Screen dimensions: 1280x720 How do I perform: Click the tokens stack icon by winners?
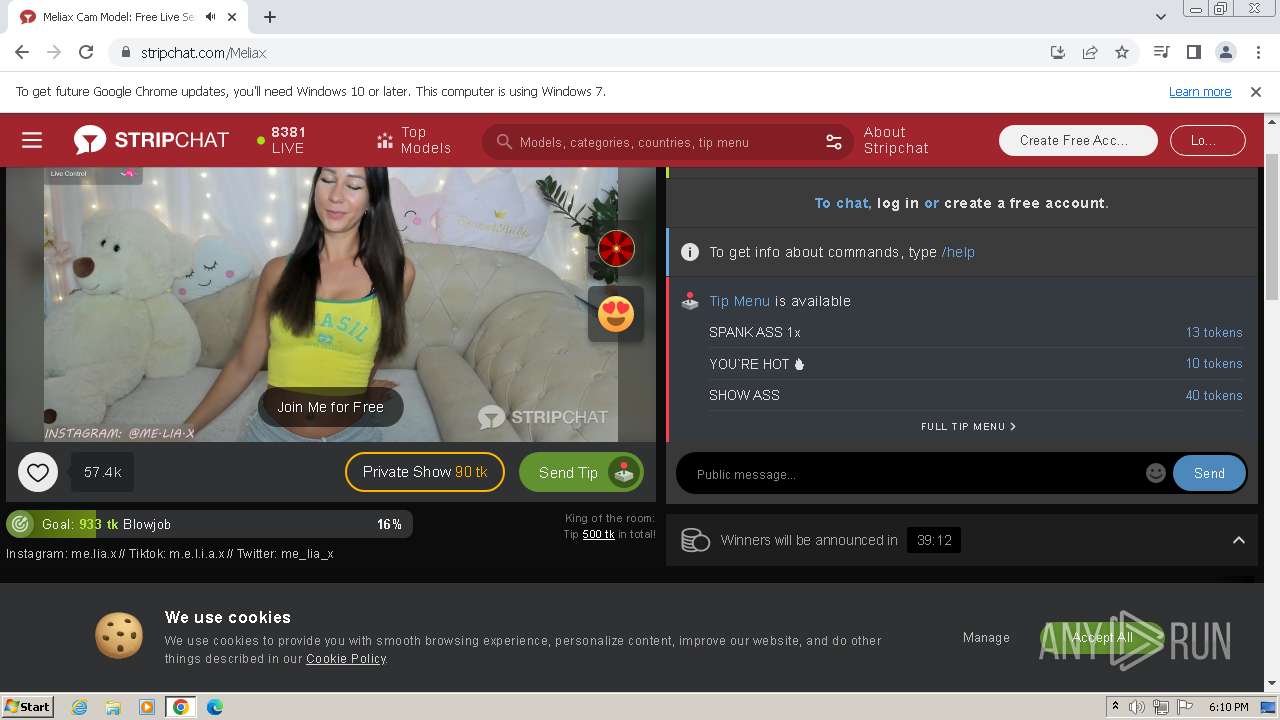click(x=695, y=540)
